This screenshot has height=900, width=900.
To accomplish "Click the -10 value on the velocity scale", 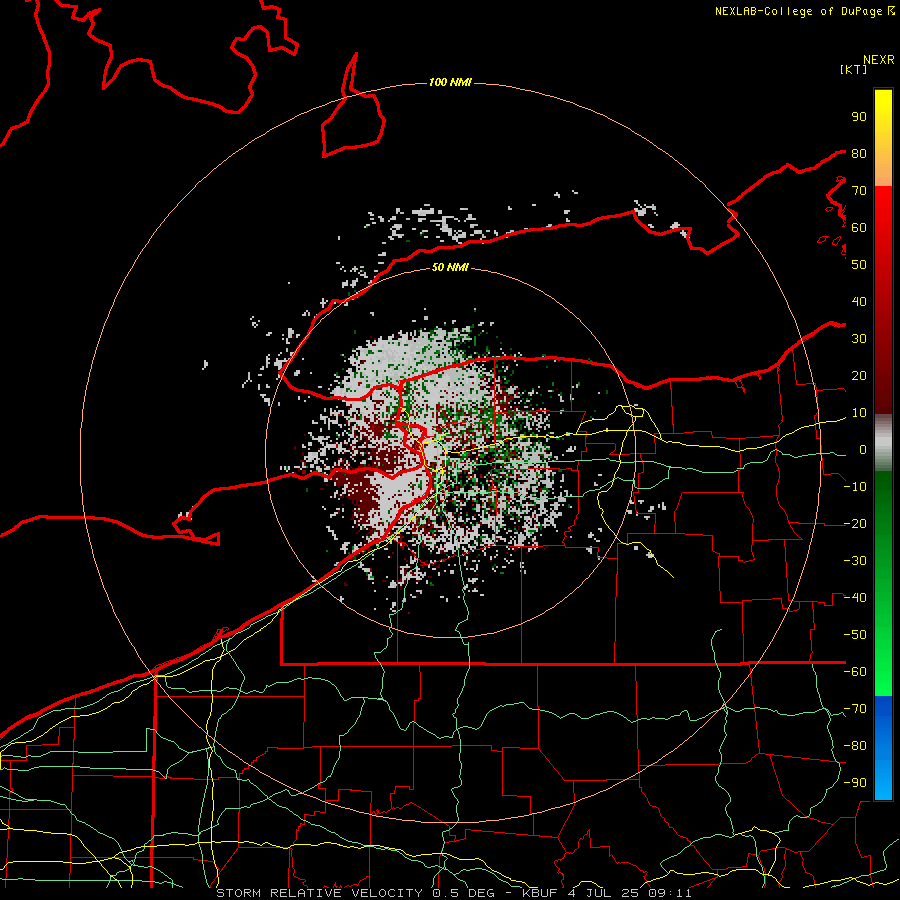I will pos(855,487).
